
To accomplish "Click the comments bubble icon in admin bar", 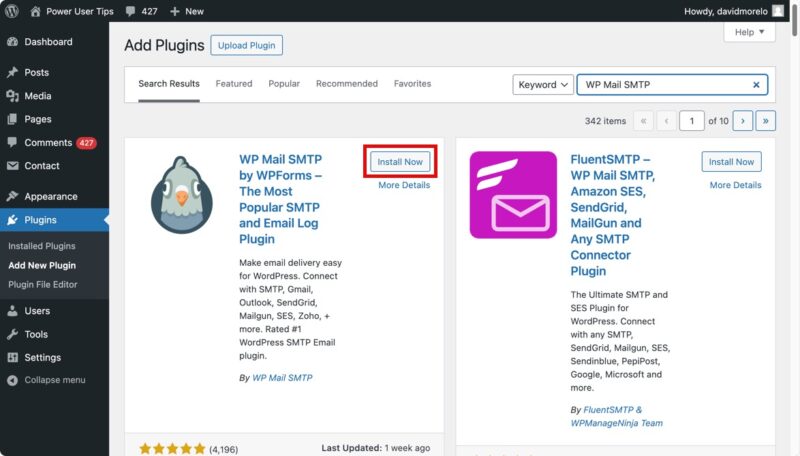I will tap(131, 11).
